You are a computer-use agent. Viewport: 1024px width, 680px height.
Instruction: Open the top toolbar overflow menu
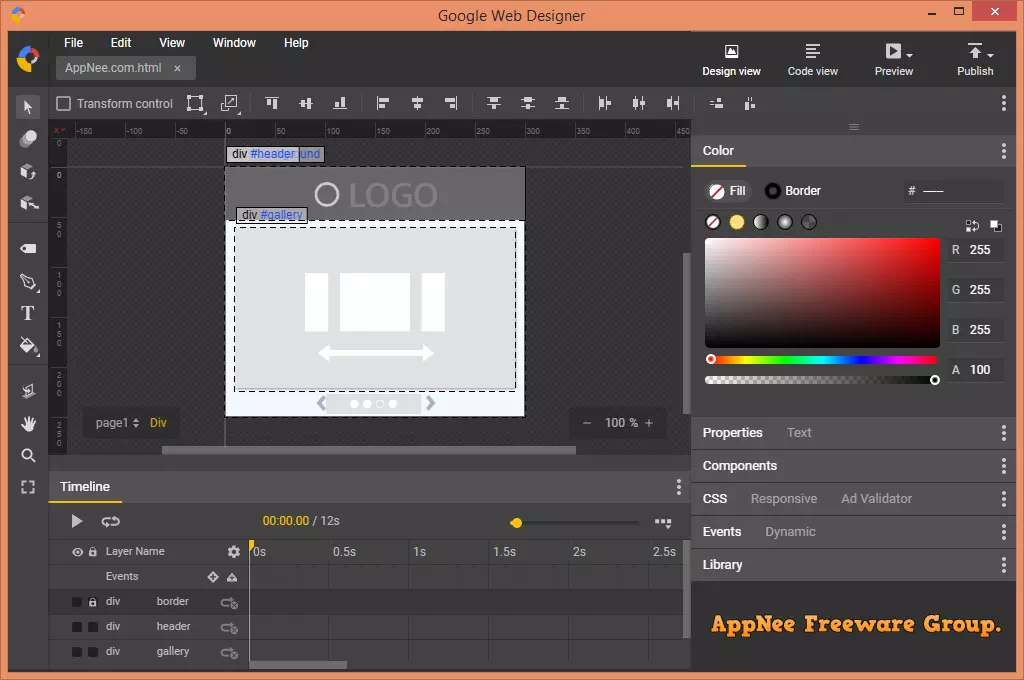1004,103
